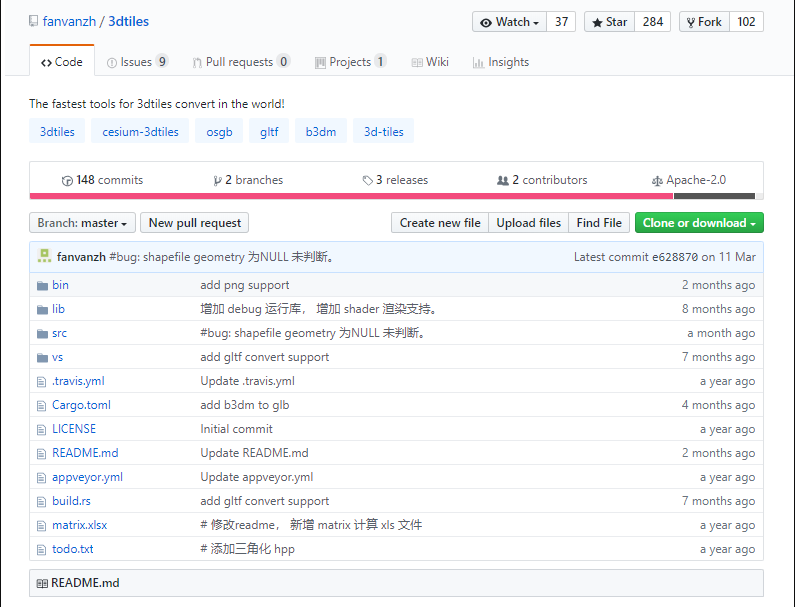The image size is (795, 607).
Task: Star the 3dtiles repository
Action: coord(609,22)
